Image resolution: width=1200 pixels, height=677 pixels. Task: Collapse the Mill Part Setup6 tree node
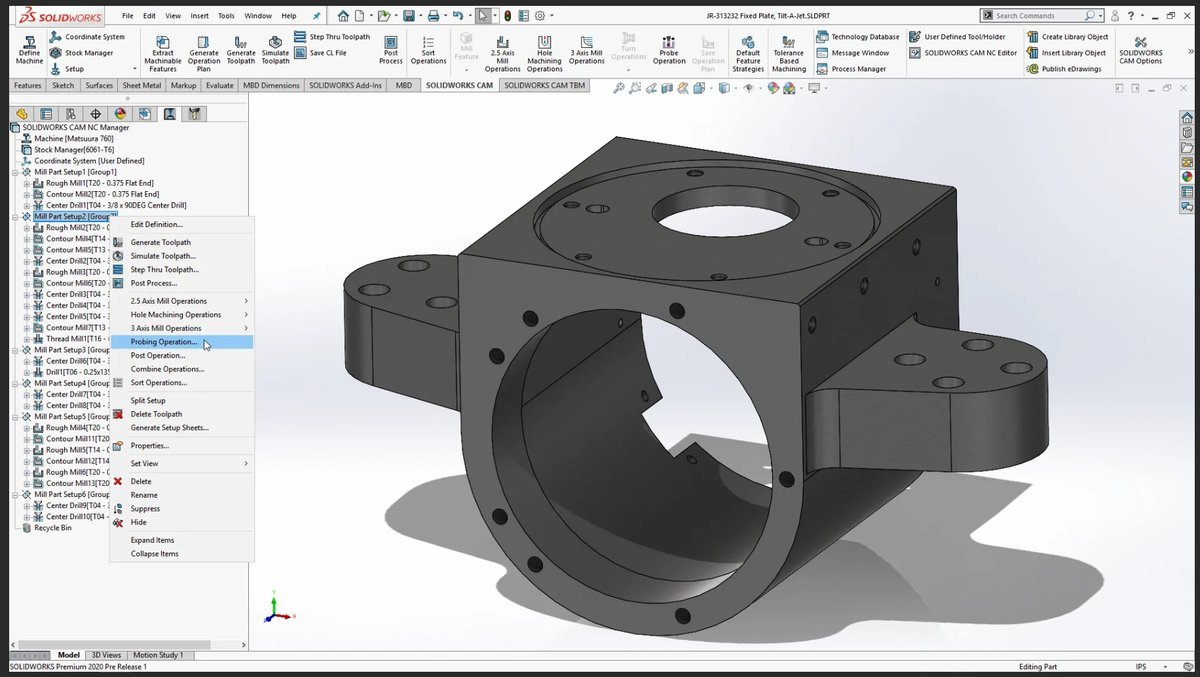pyautogui.click(x=15, y=494)
